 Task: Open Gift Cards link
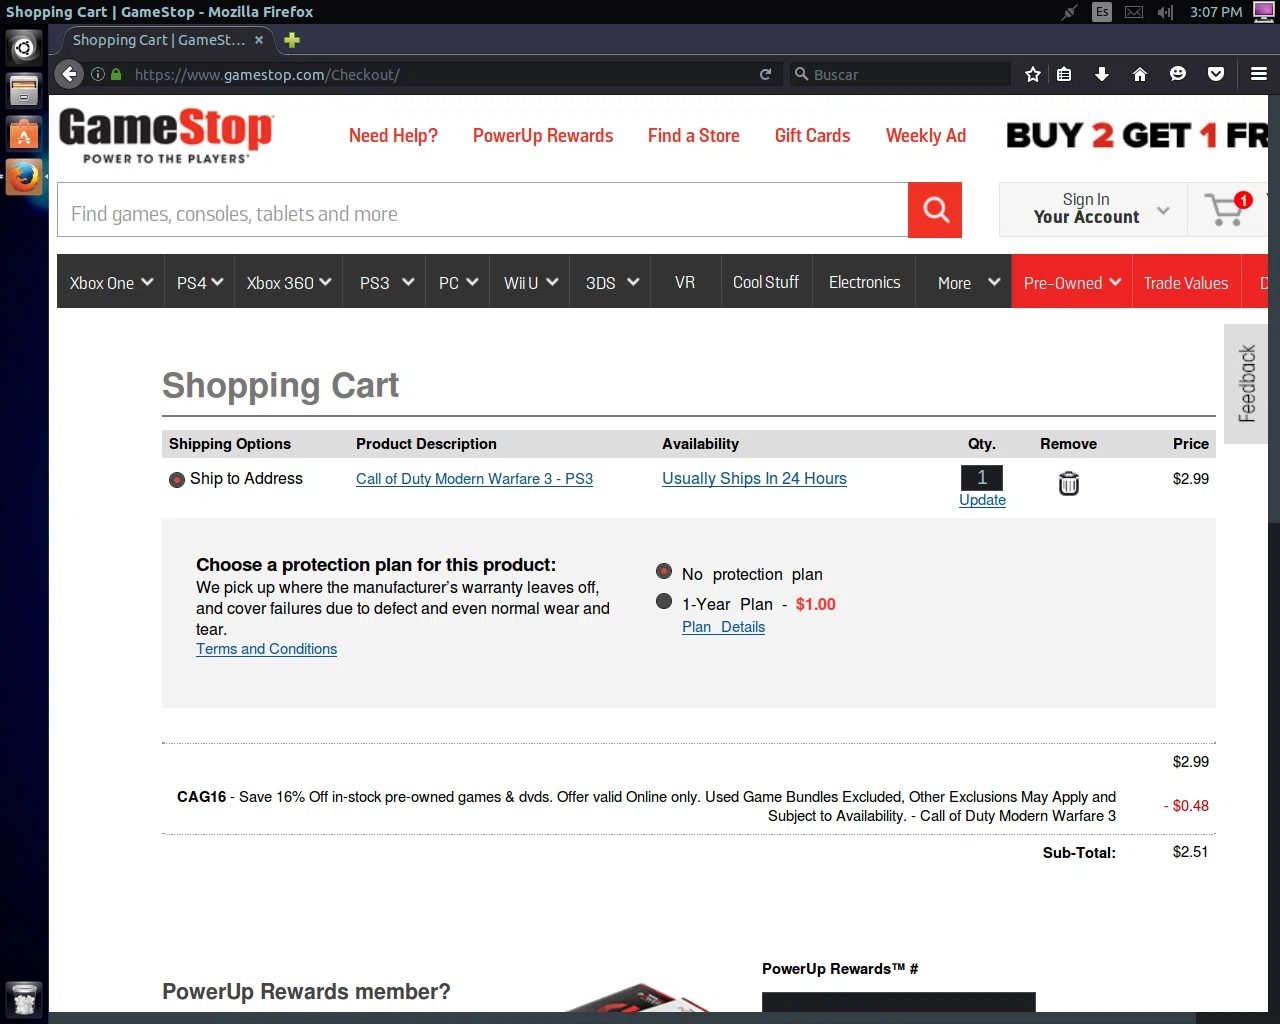click(x=812, y=136)
